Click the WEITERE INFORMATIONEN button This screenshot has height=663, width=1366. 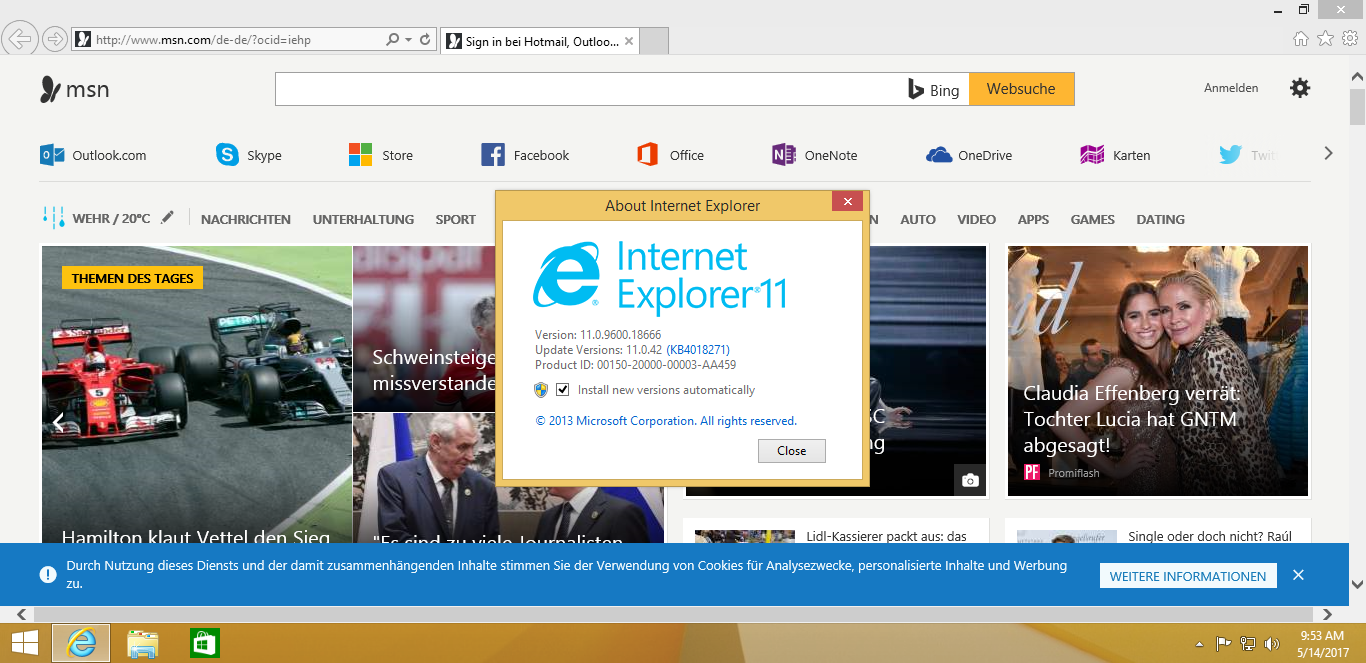tap(1188, 576)
